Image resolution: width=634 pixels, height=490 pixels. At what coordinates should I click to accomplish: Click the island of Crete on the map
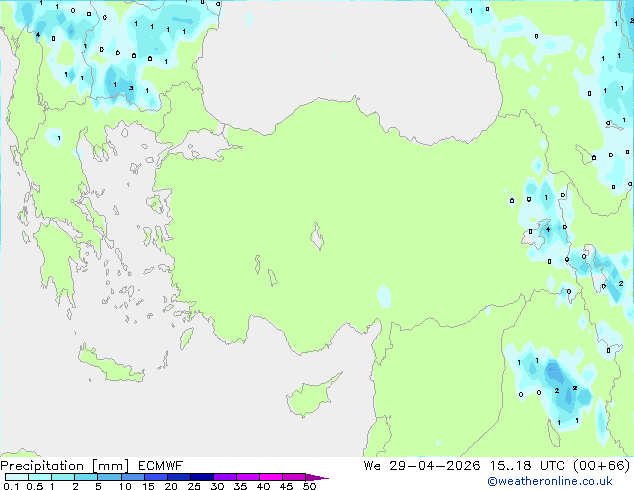point(110,366)
